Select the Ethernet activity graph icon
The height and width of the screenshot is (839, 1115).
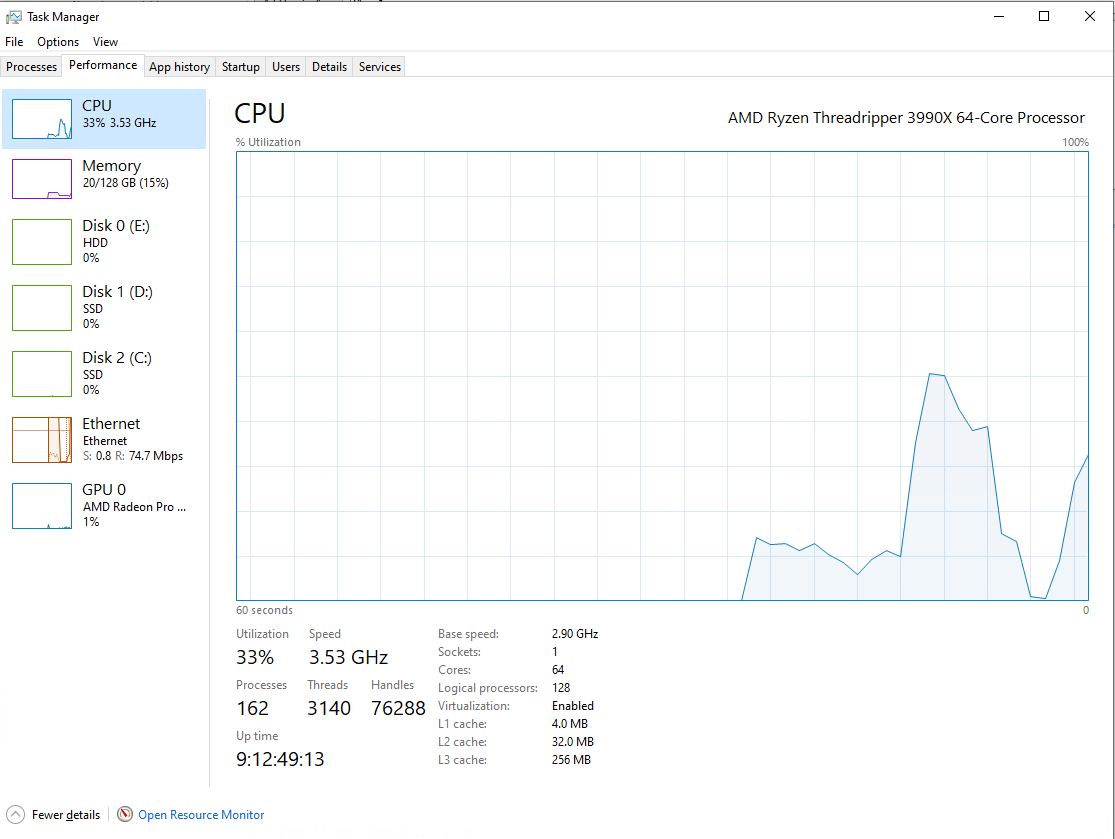point(41,439)
